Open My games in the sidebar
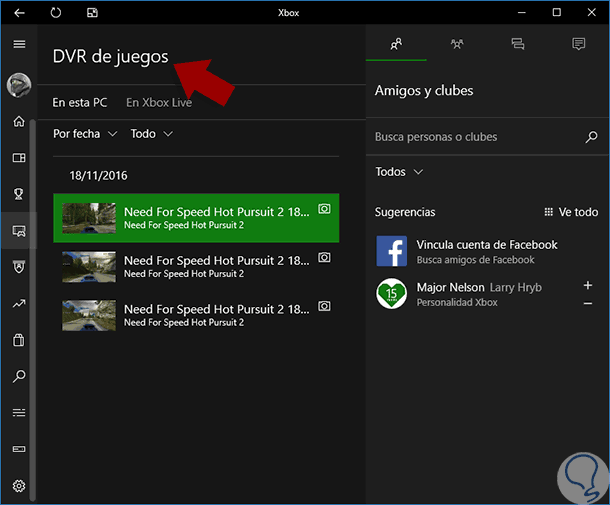The height and width of the screenshot is (505, 610). click(x=19, y=158)
